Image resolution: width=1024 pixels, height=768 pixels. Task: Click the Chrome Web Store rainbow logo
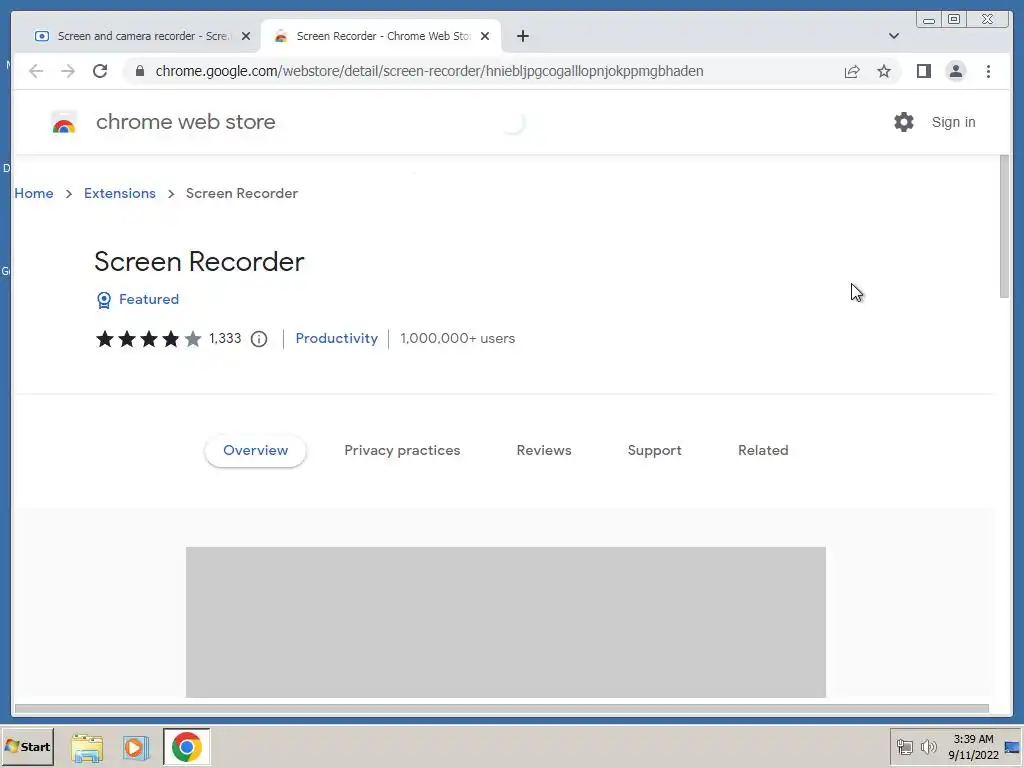click(x=64, y=123)
